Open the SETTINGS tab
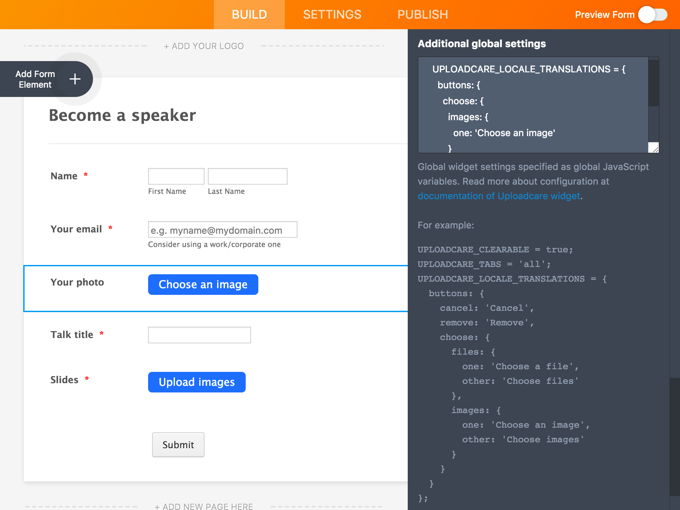 click(x=332, y=14)
